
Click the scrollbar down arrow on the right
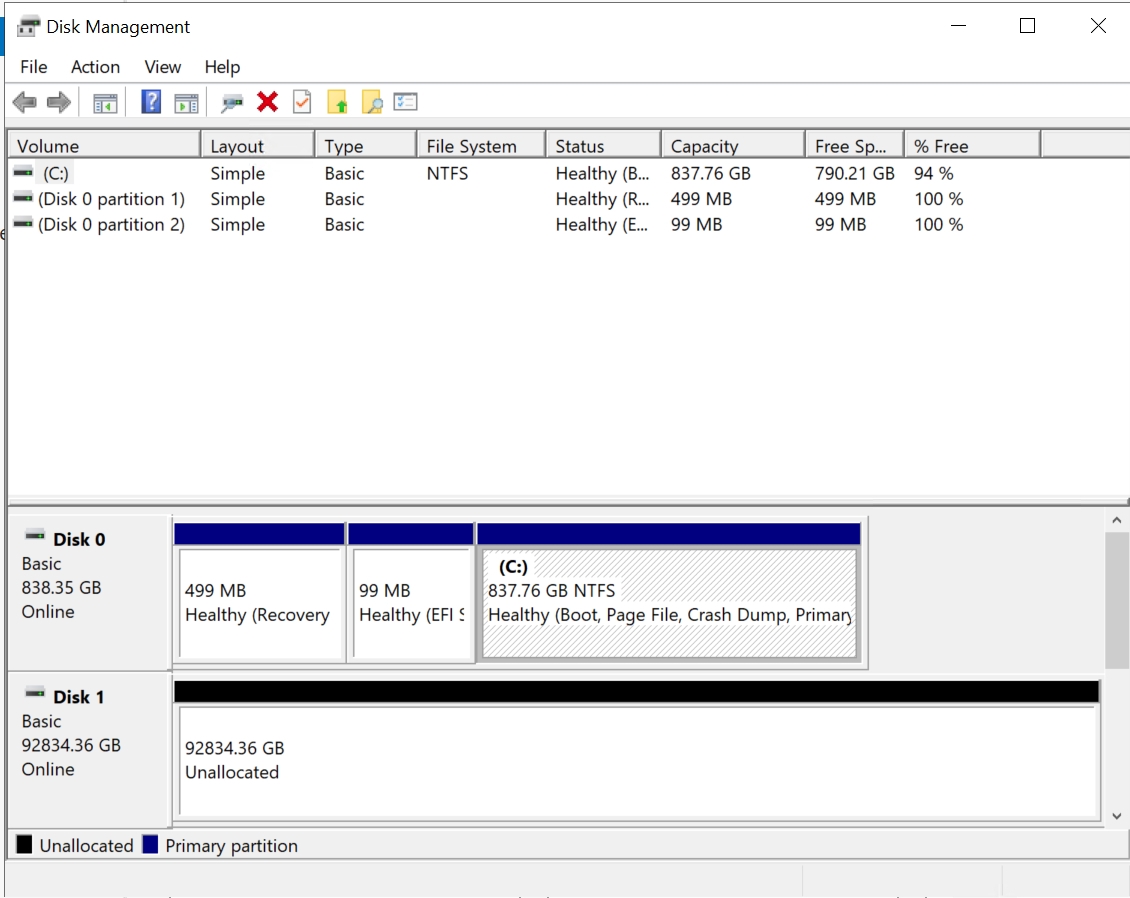pyautogui.click(x=1117, y=816)
